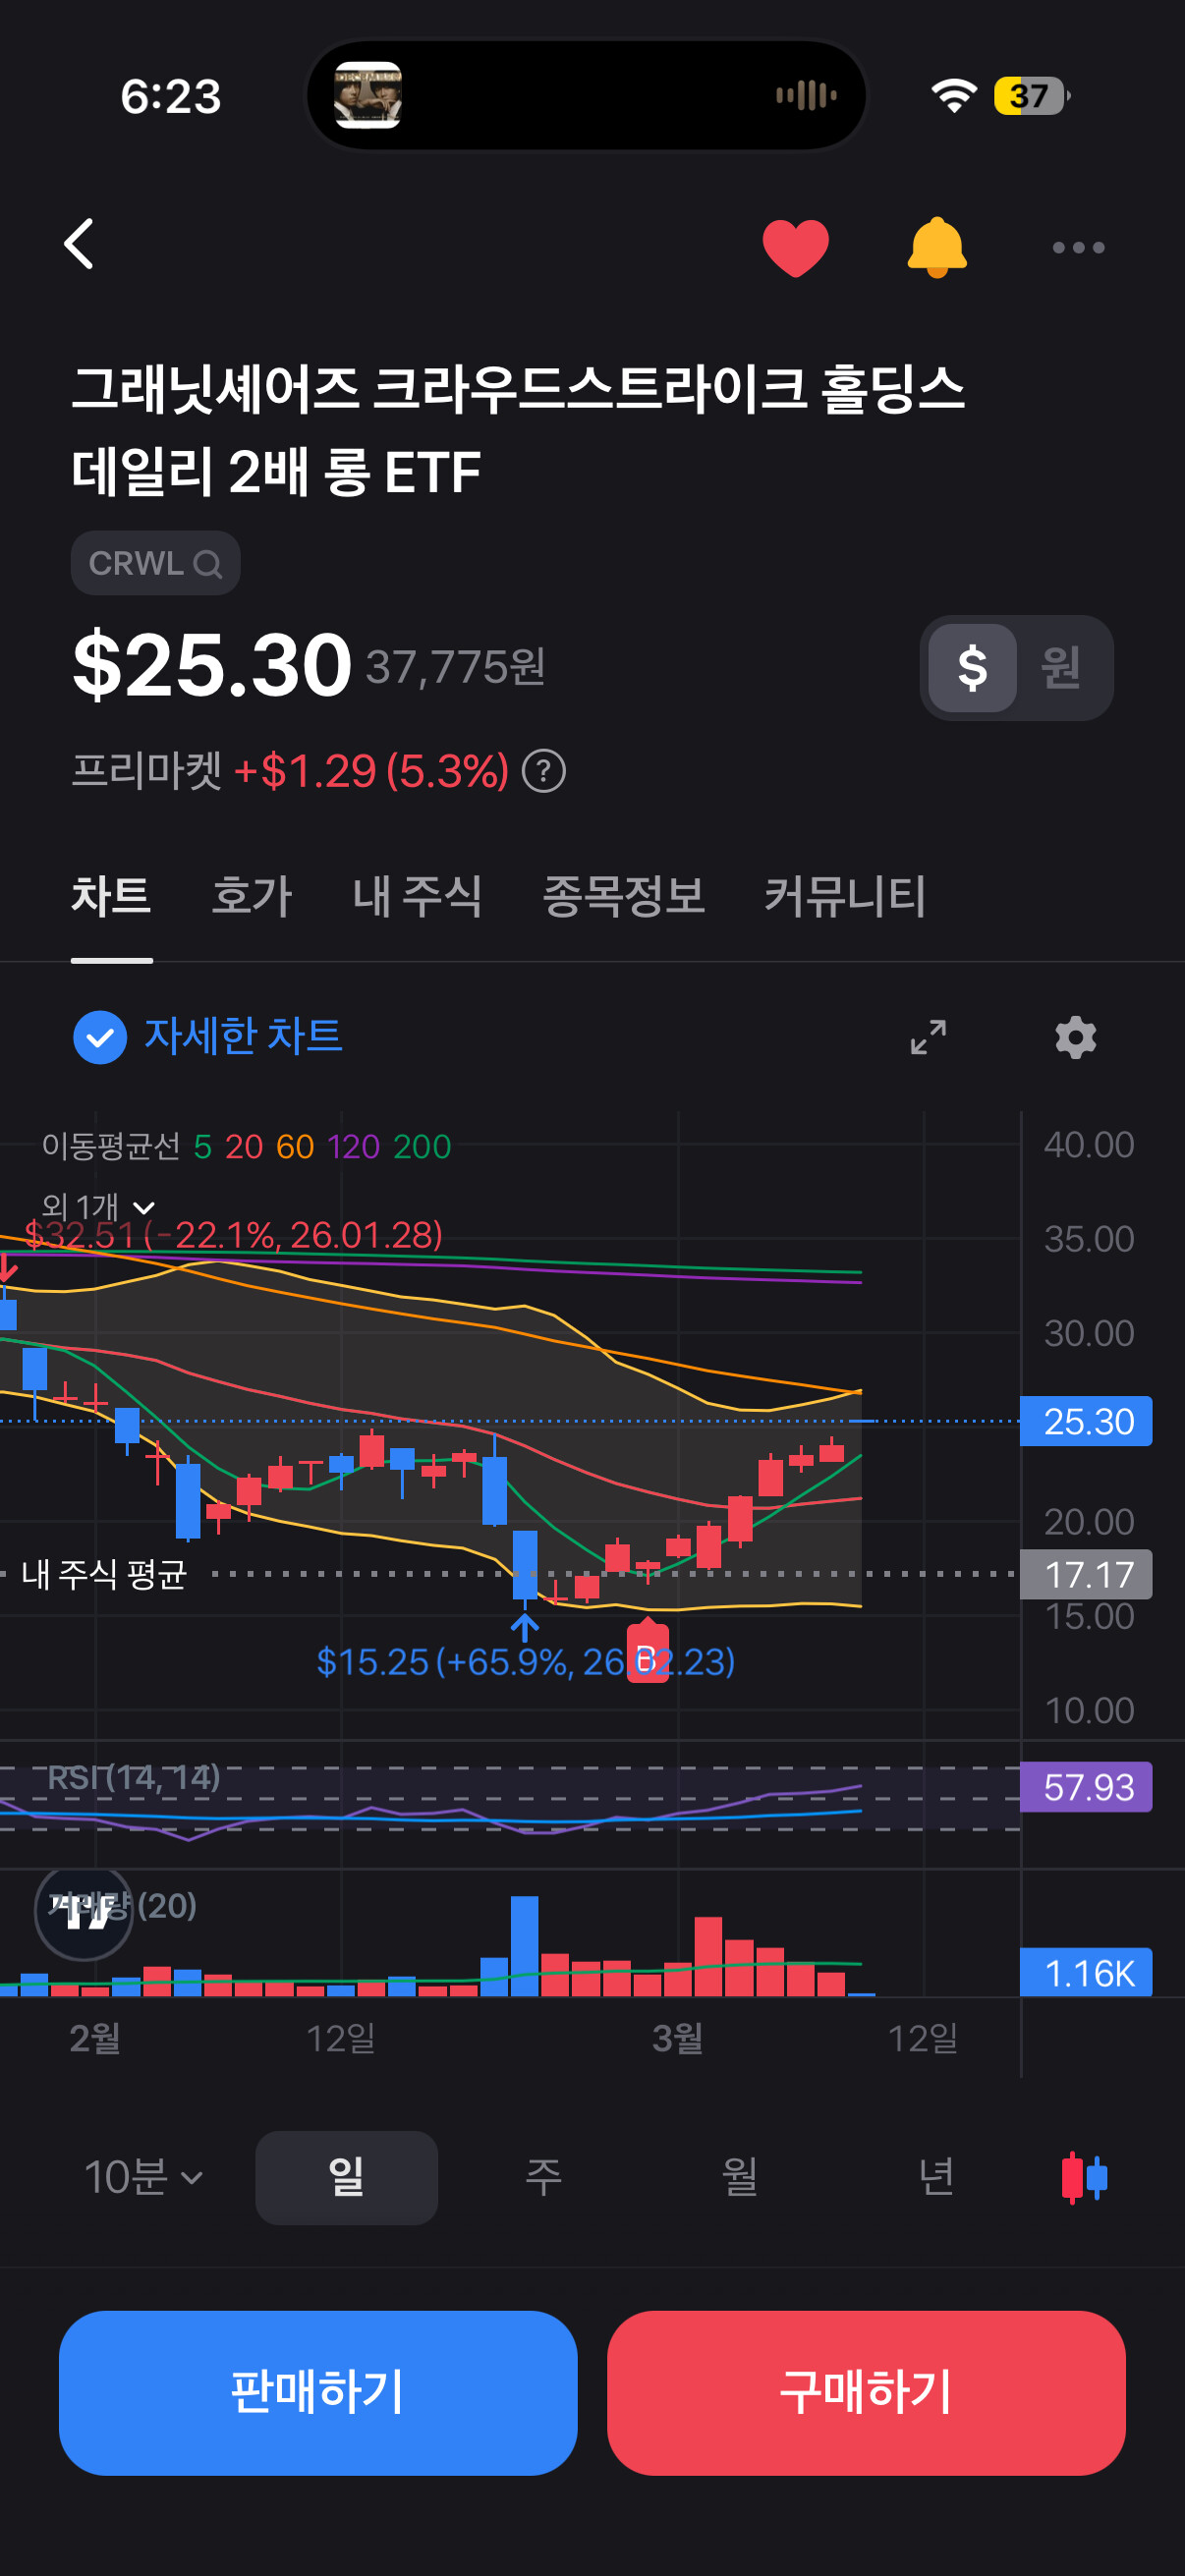Tap the 3월 date axis label
The image size is (1185, 2576).
click(677, 2038)
